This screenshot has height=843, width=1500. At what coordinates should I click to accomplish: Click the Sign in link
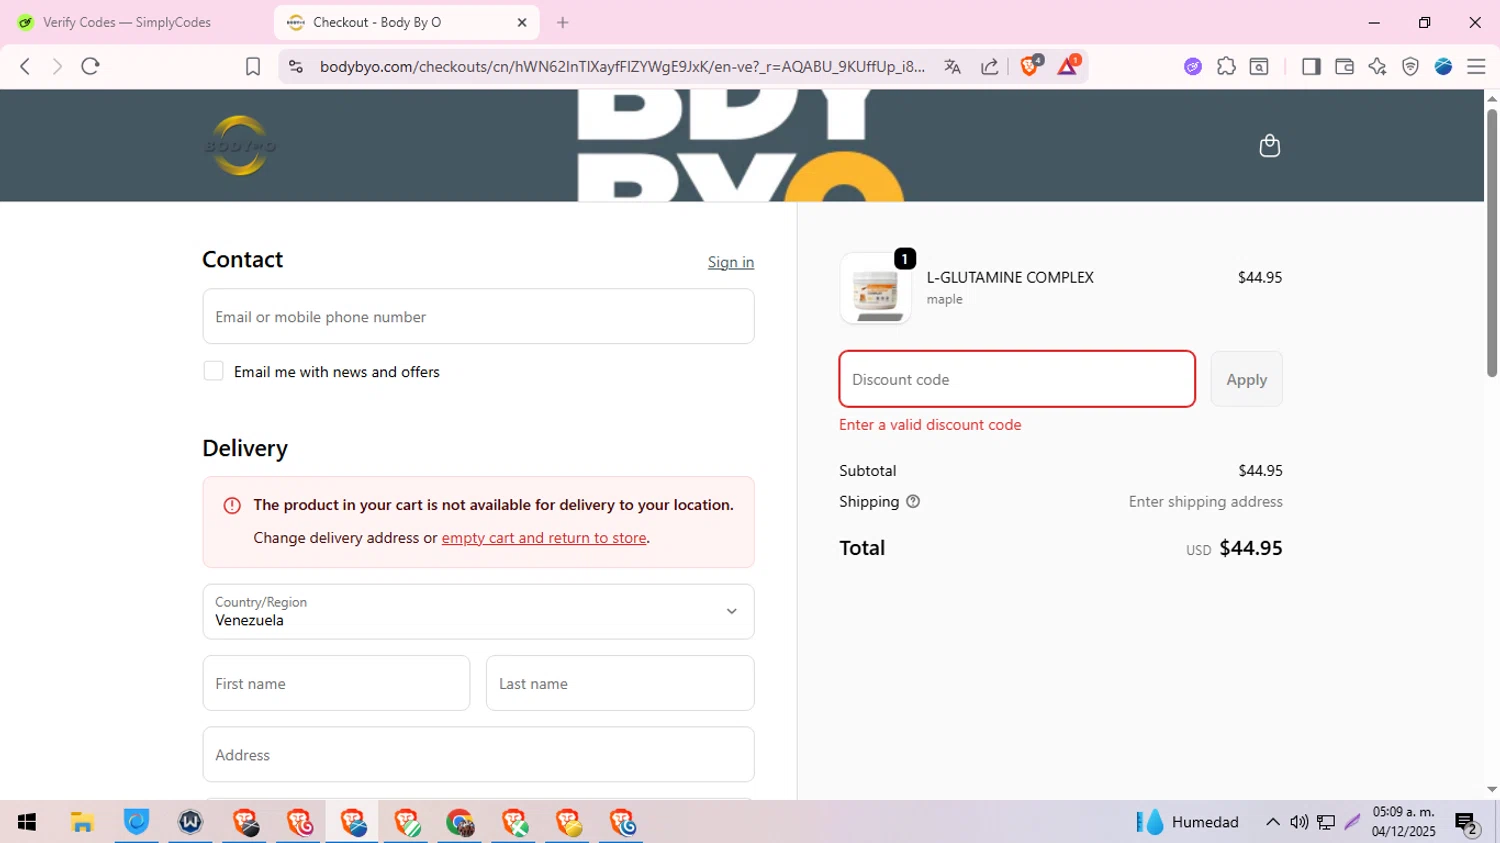[x=731, y=262]
